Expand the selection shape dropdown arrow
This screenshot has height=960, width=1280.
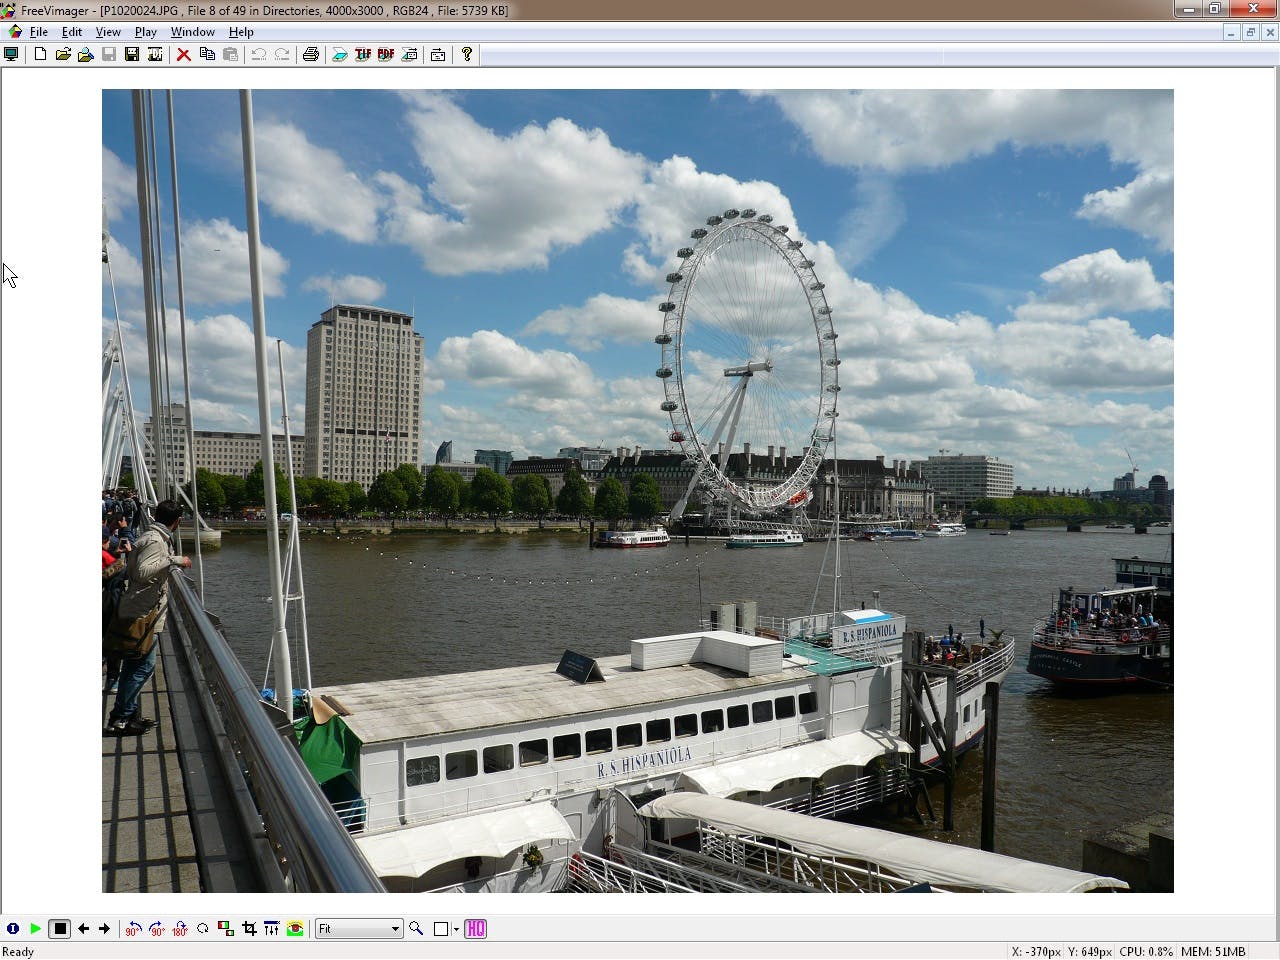point(456,929)
